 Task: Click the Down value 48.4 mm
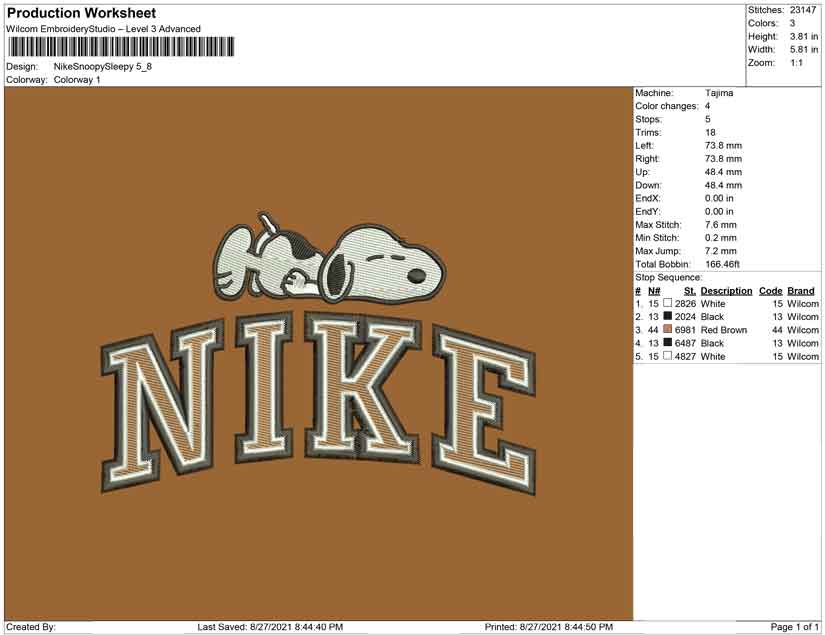click(x=723, y=185)
